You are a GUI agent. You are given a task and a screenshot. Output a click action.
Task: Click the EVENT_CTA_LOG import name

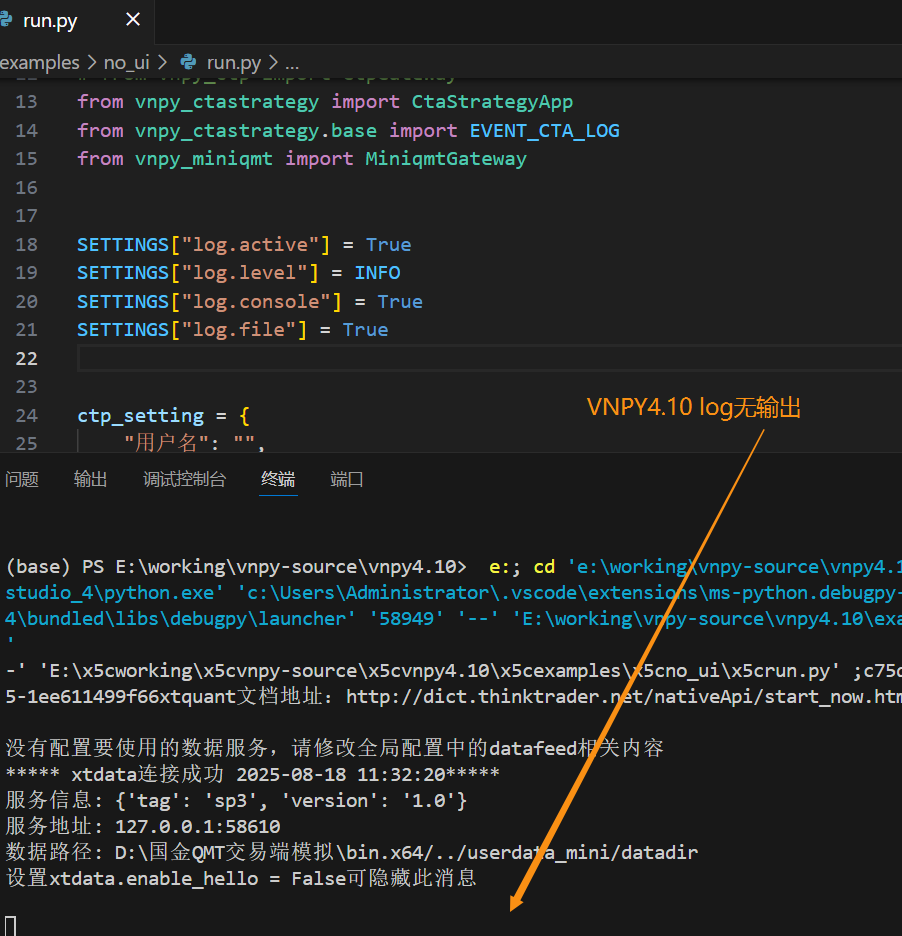pyautogui.click(x=544, y=131)
